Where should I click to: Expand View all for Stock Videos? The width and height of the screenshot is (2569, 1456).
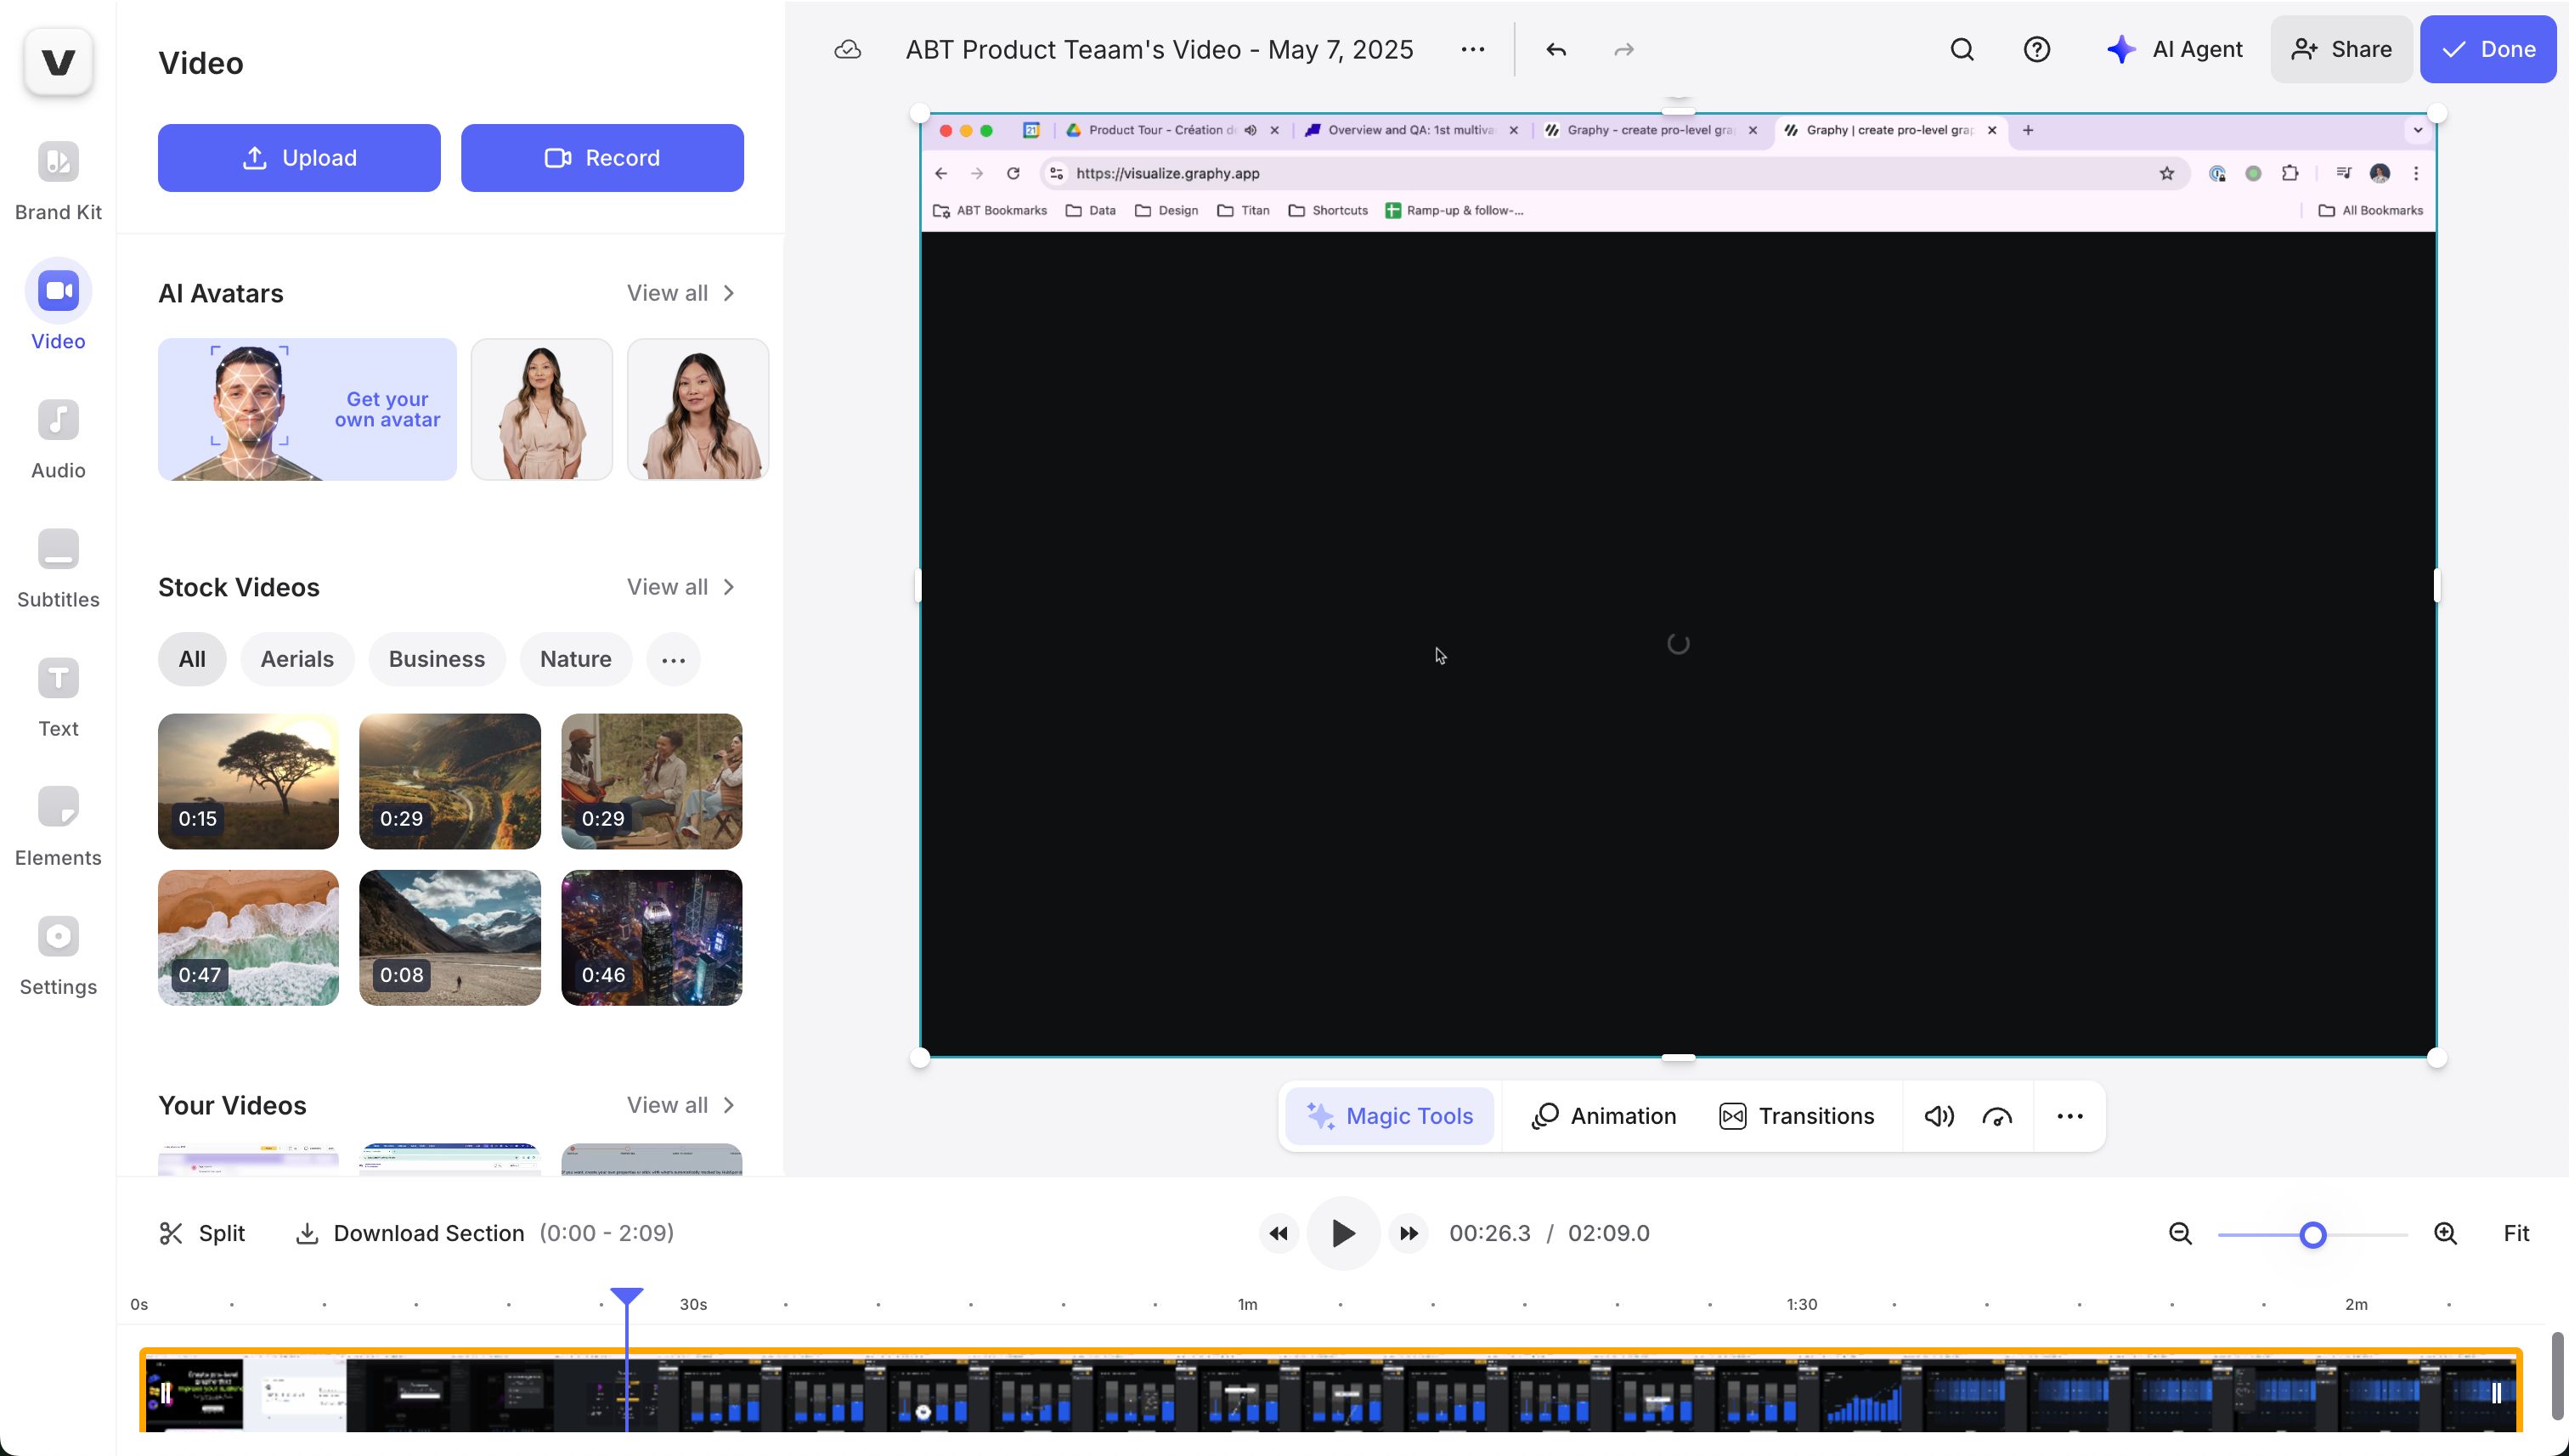pyautogui.click(x=681, y=587)
